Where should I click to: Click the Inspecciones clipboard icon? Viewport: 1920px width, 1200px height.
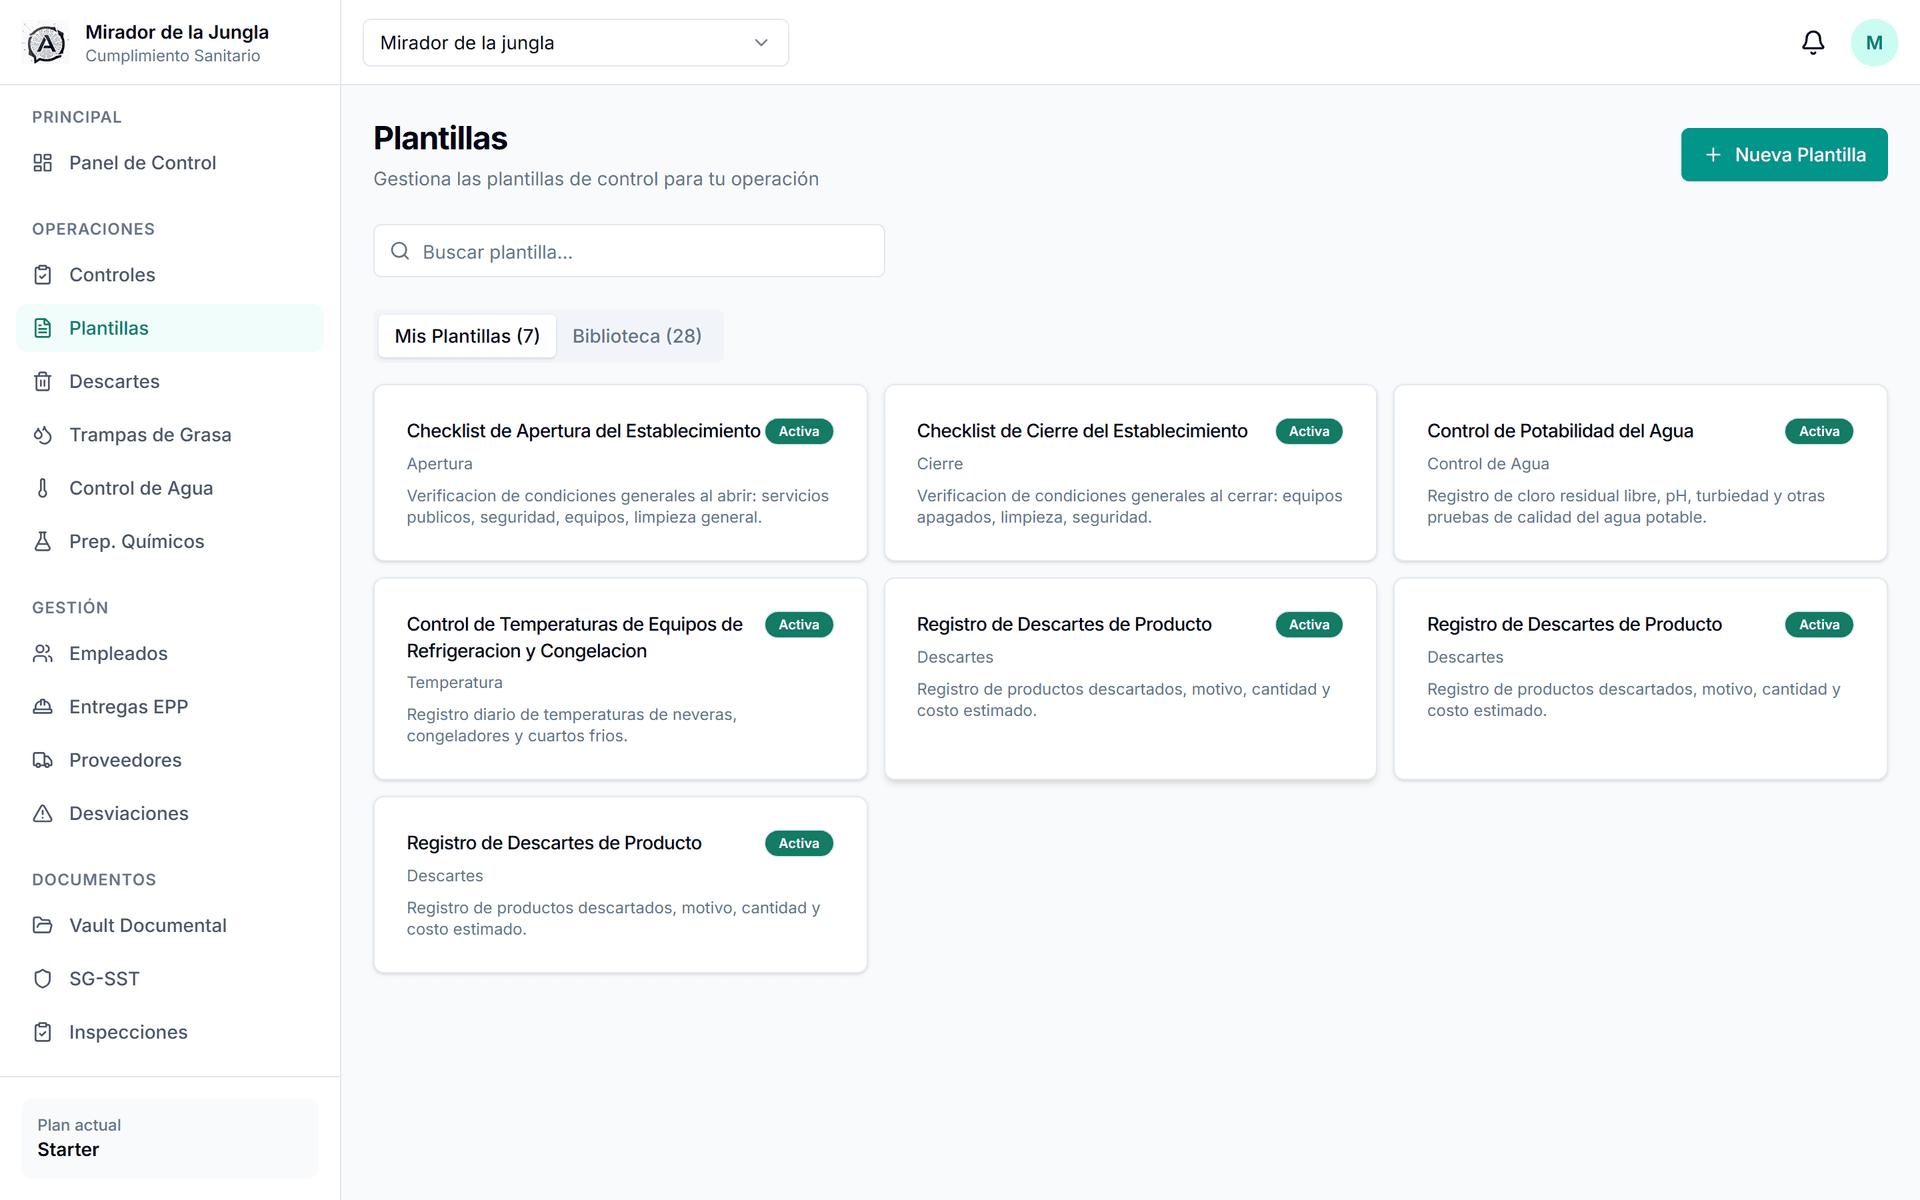coord(42,1032)
